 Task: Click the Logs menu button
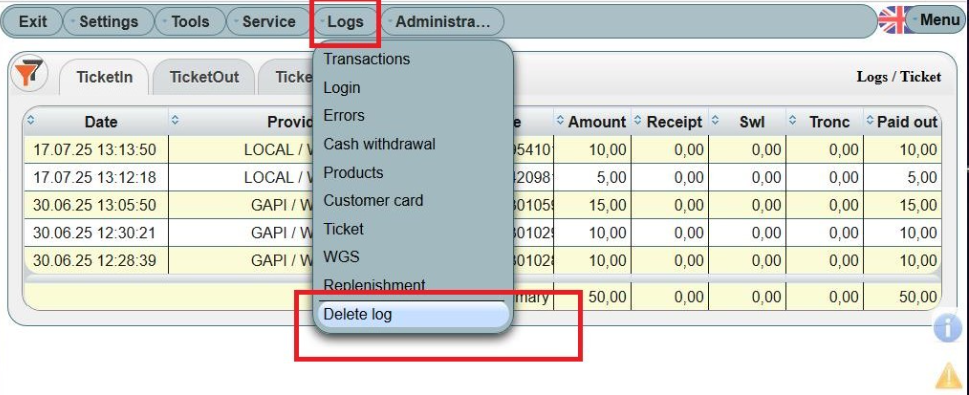[345, 22]
